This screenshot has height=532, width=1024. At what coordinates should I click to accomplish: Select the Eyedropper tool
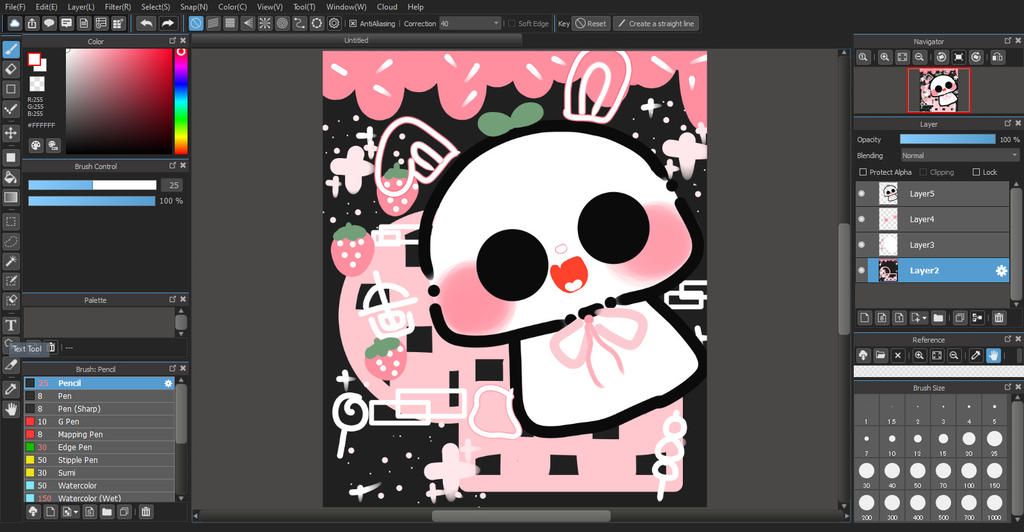[11, 389]
